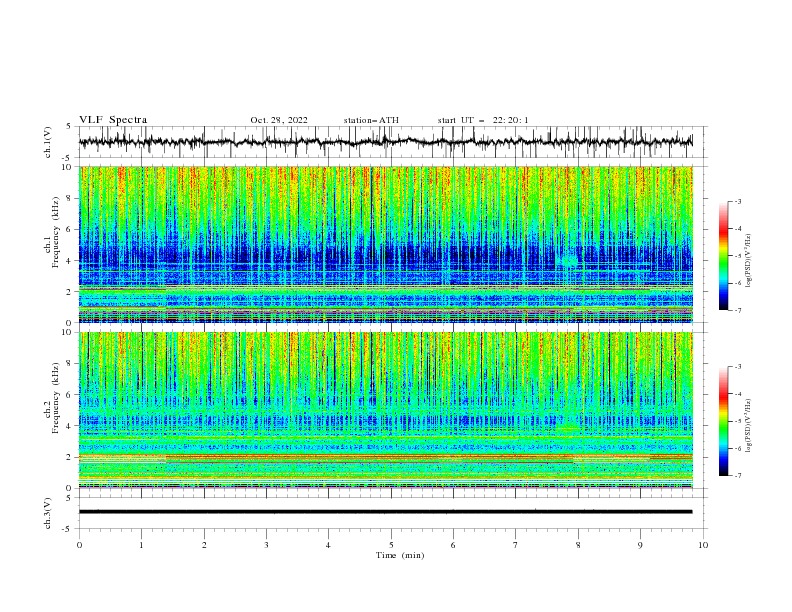The image size is (792, 612).
Task: Click the time axis tick label '10'
Action: pos(703,545)
